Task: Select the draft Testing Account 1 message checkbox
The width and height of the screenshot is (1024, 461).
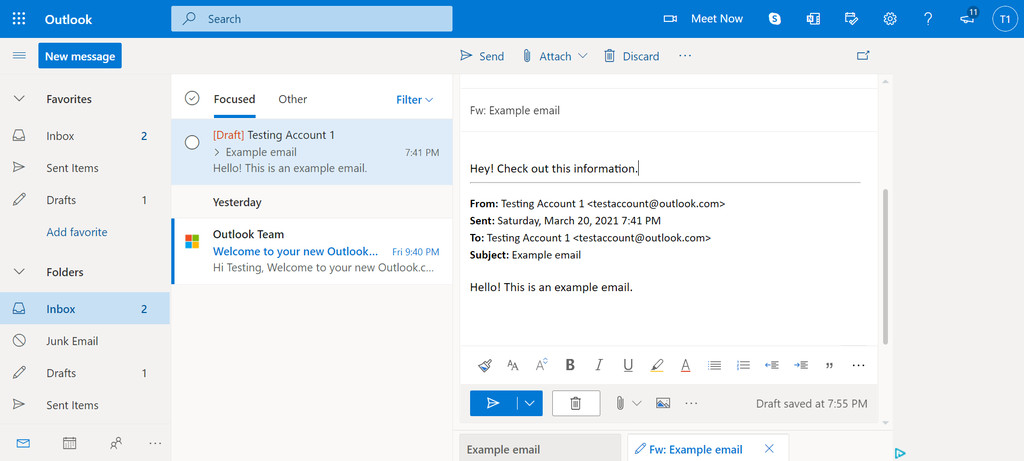Action: coord(192,142)
